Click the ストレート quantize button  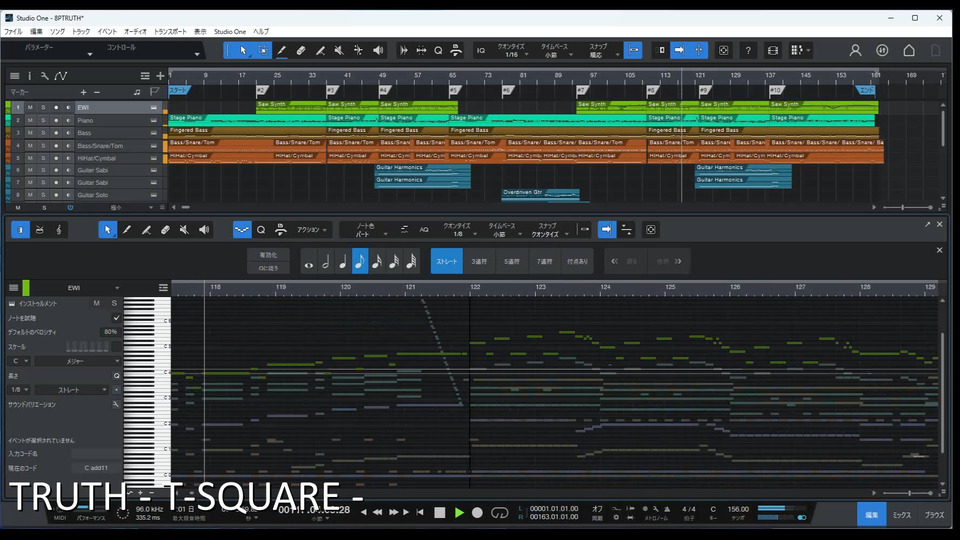[446, 262]
